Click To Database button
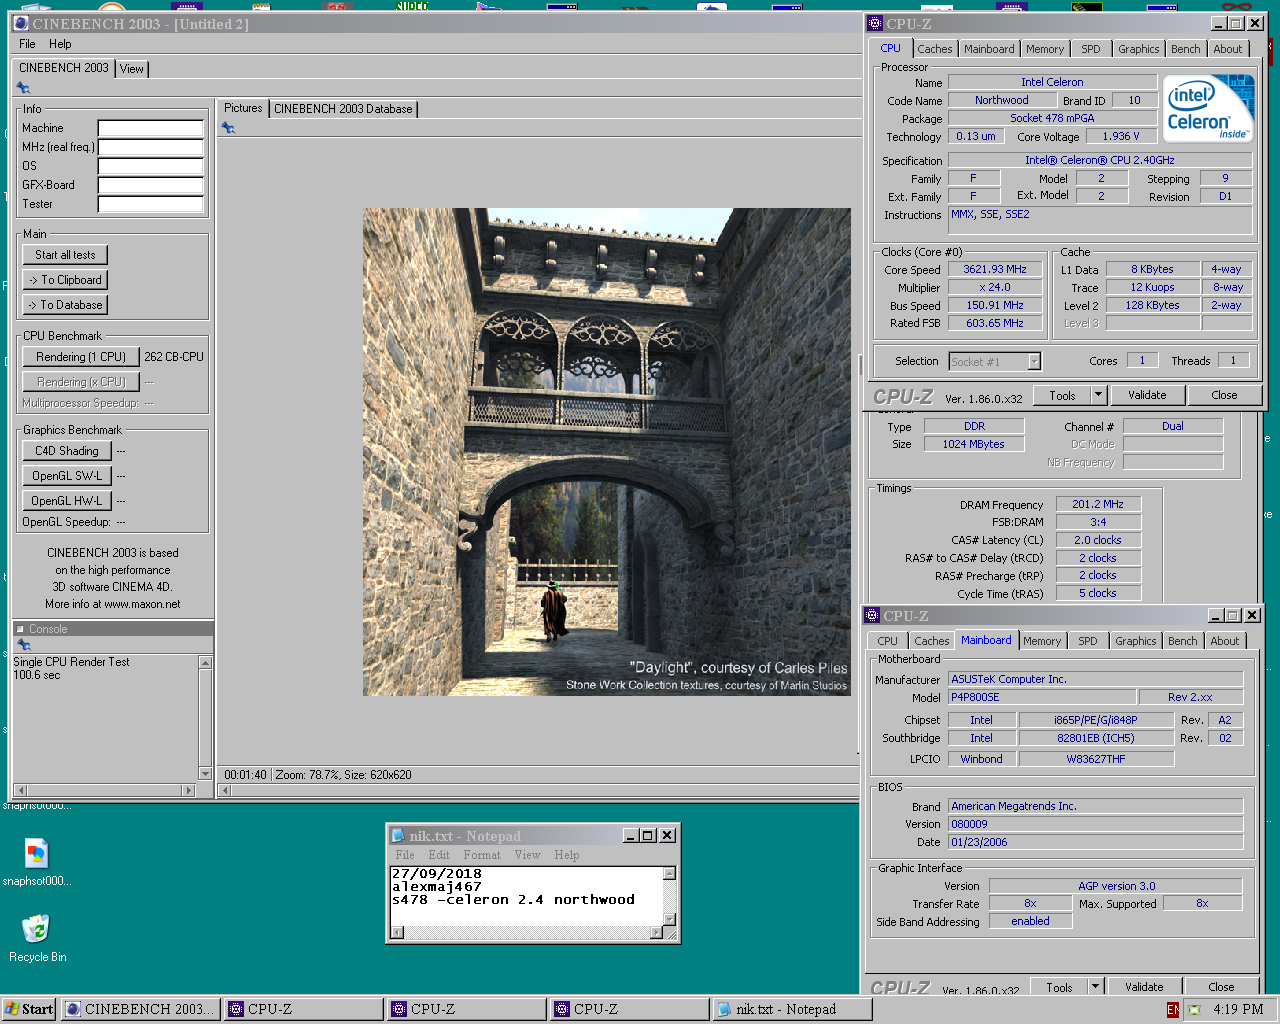The height and width of the screenshot is (1024, 1280). pyautogui.click(x=65, y=305)
